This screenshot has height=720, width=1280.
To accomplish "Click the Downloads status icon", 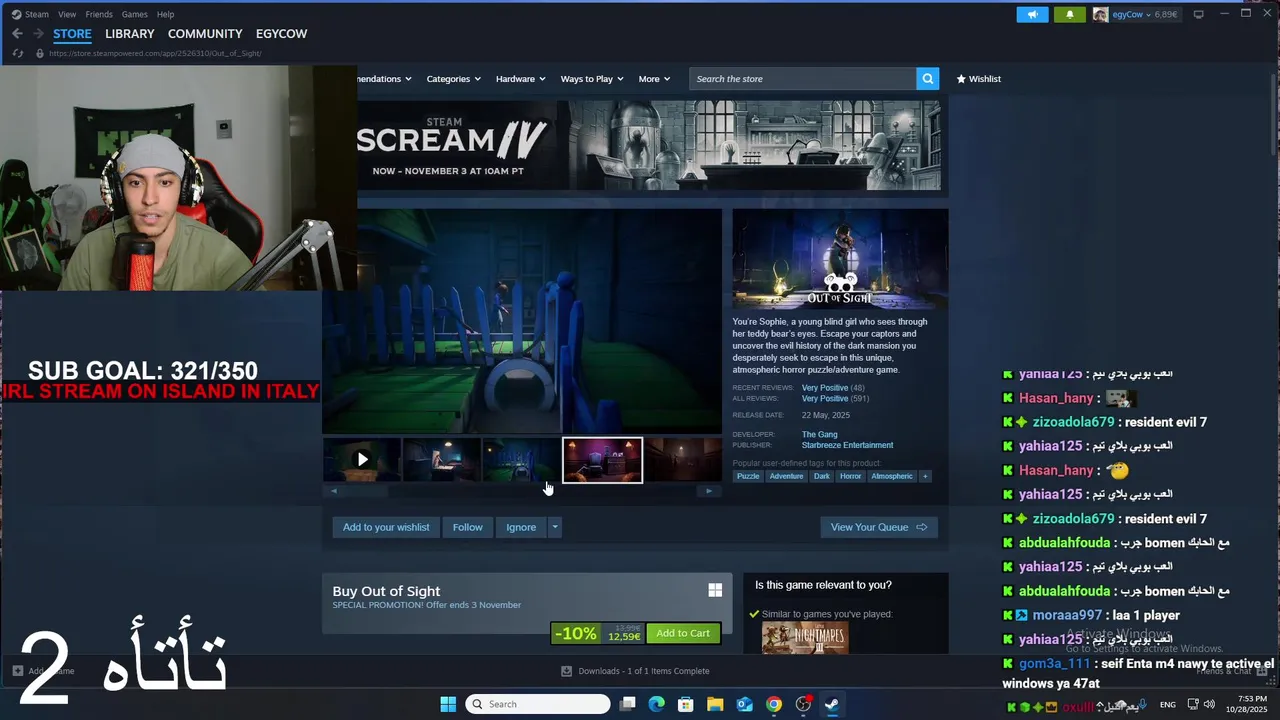I will pos(567,671).
